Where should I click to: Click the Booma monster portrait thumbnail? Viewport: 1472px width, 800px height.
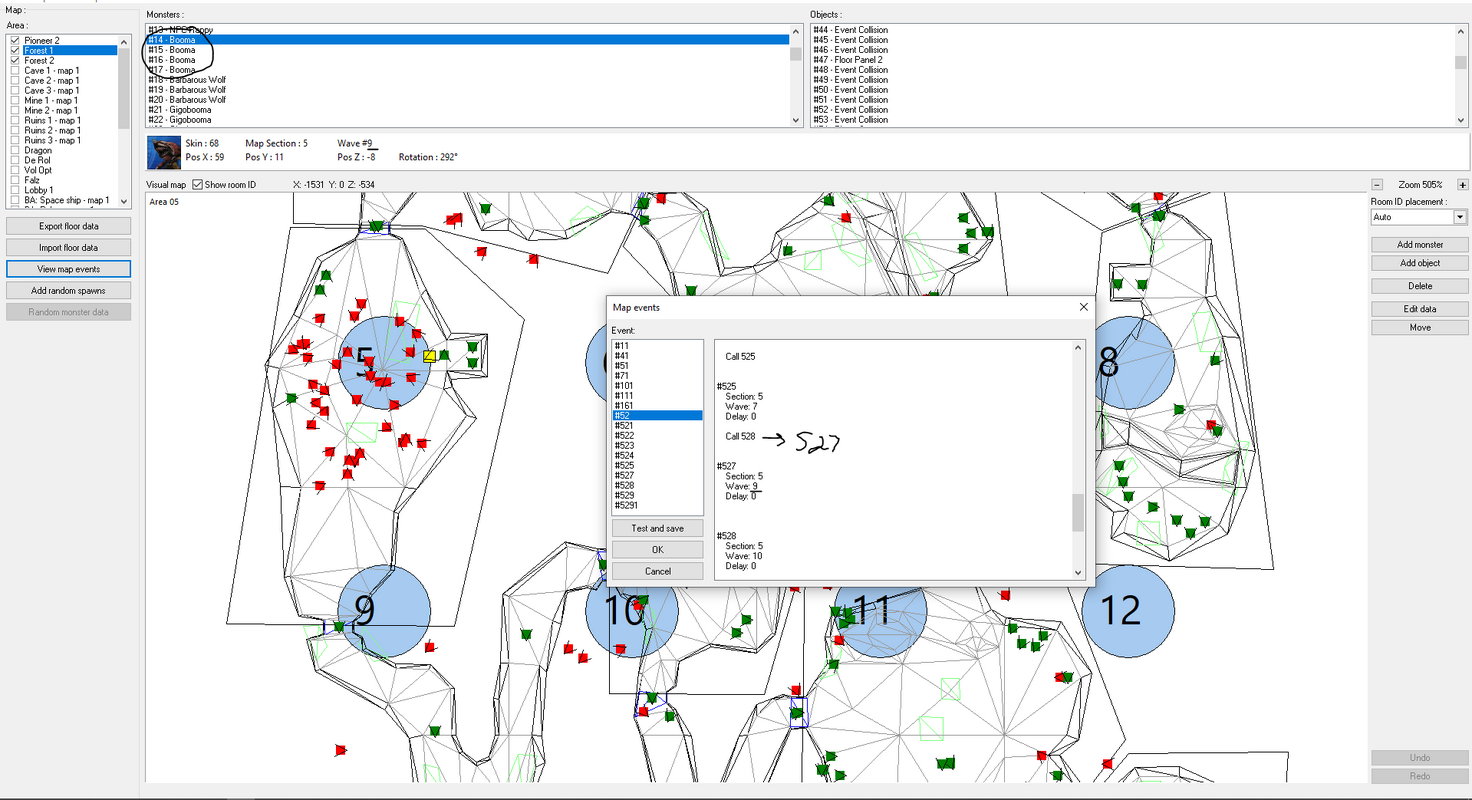coord(164,153)
